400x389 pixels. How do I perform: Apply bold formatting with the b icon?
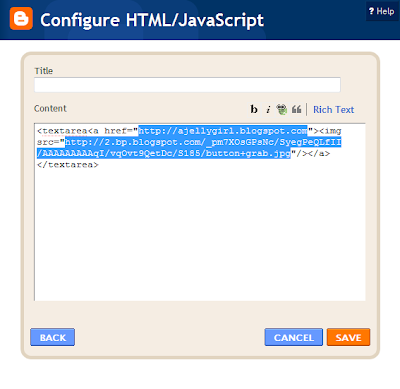[x=254, y=109]
